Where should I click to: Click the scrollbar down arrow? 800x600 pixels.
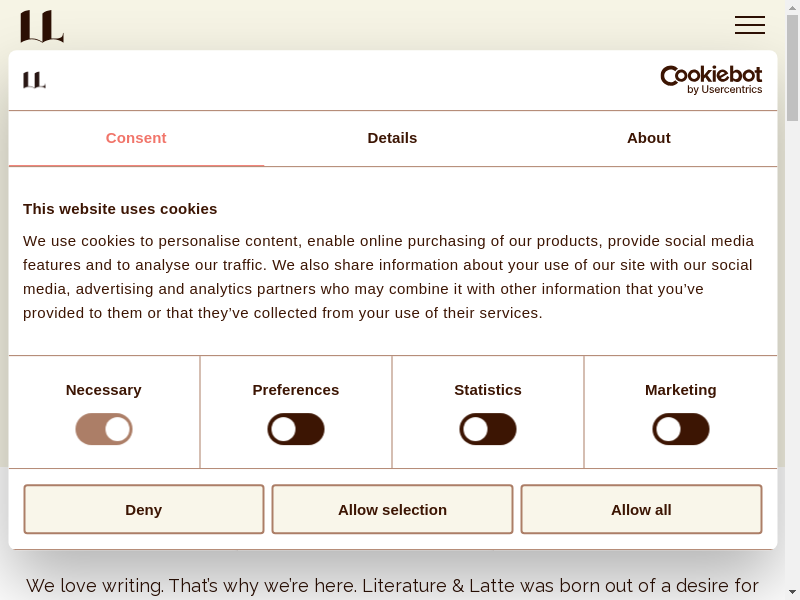tap(792, 592)
